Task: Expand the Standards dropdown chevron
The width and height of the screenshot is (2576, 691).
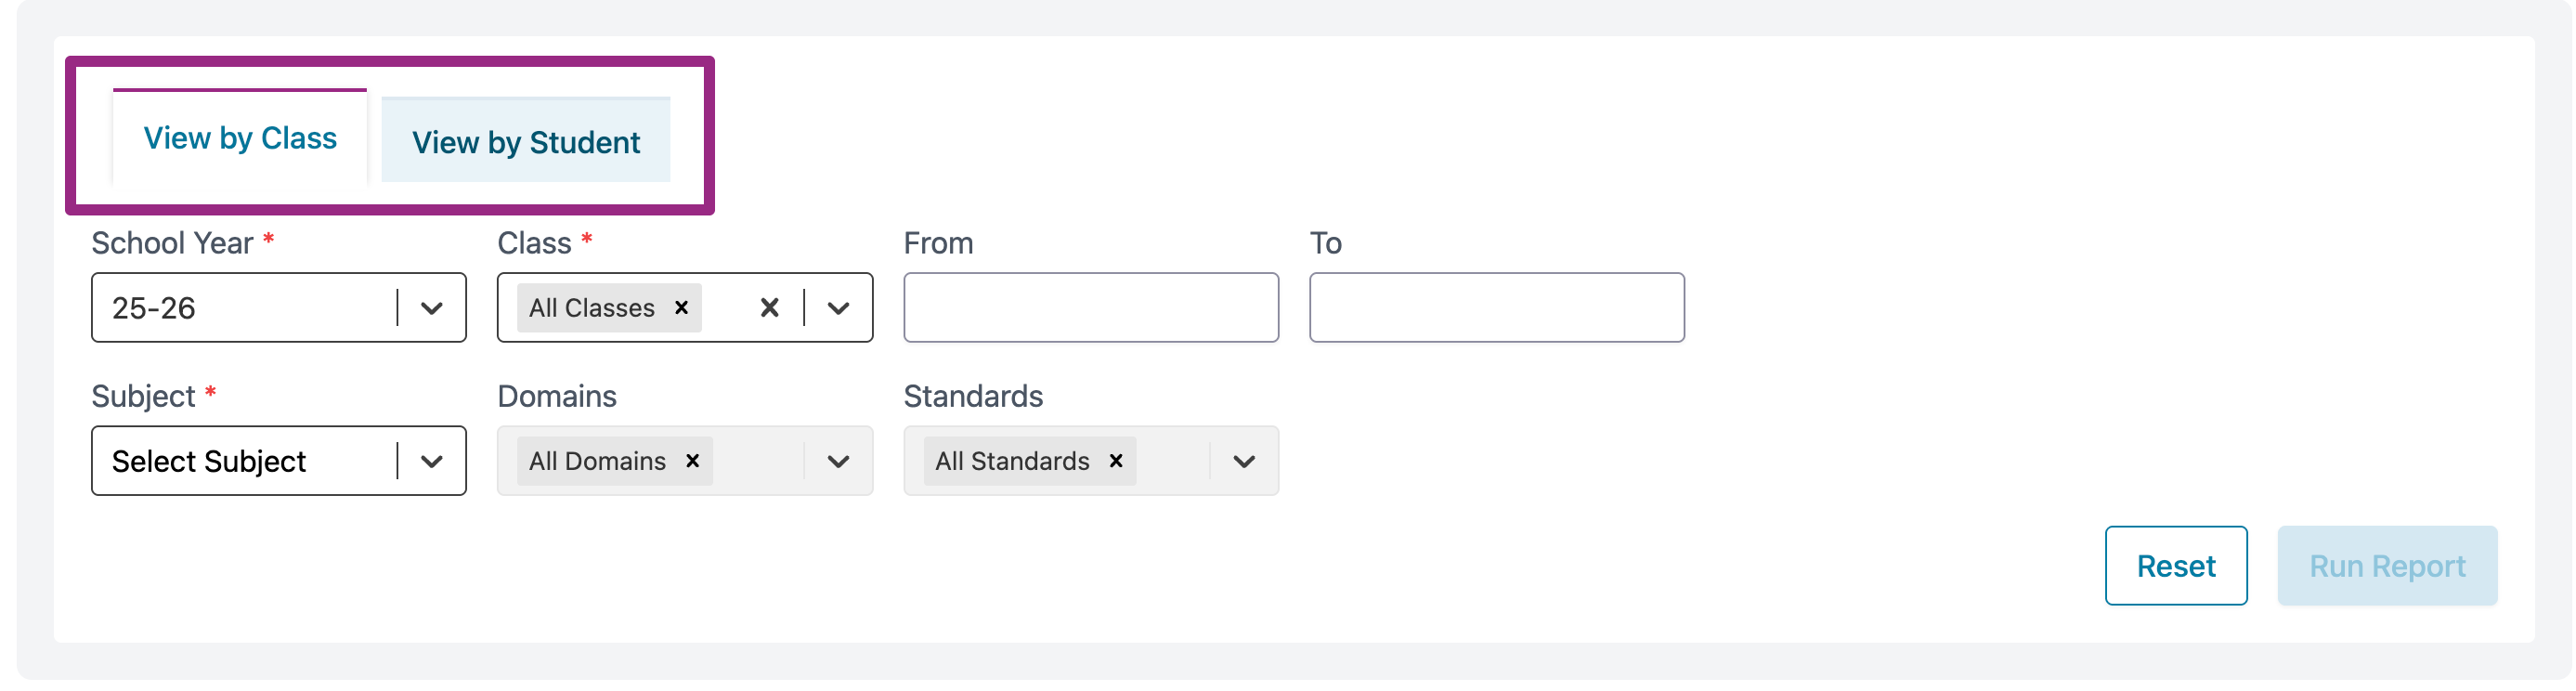Action: [x=1244, y=461]
